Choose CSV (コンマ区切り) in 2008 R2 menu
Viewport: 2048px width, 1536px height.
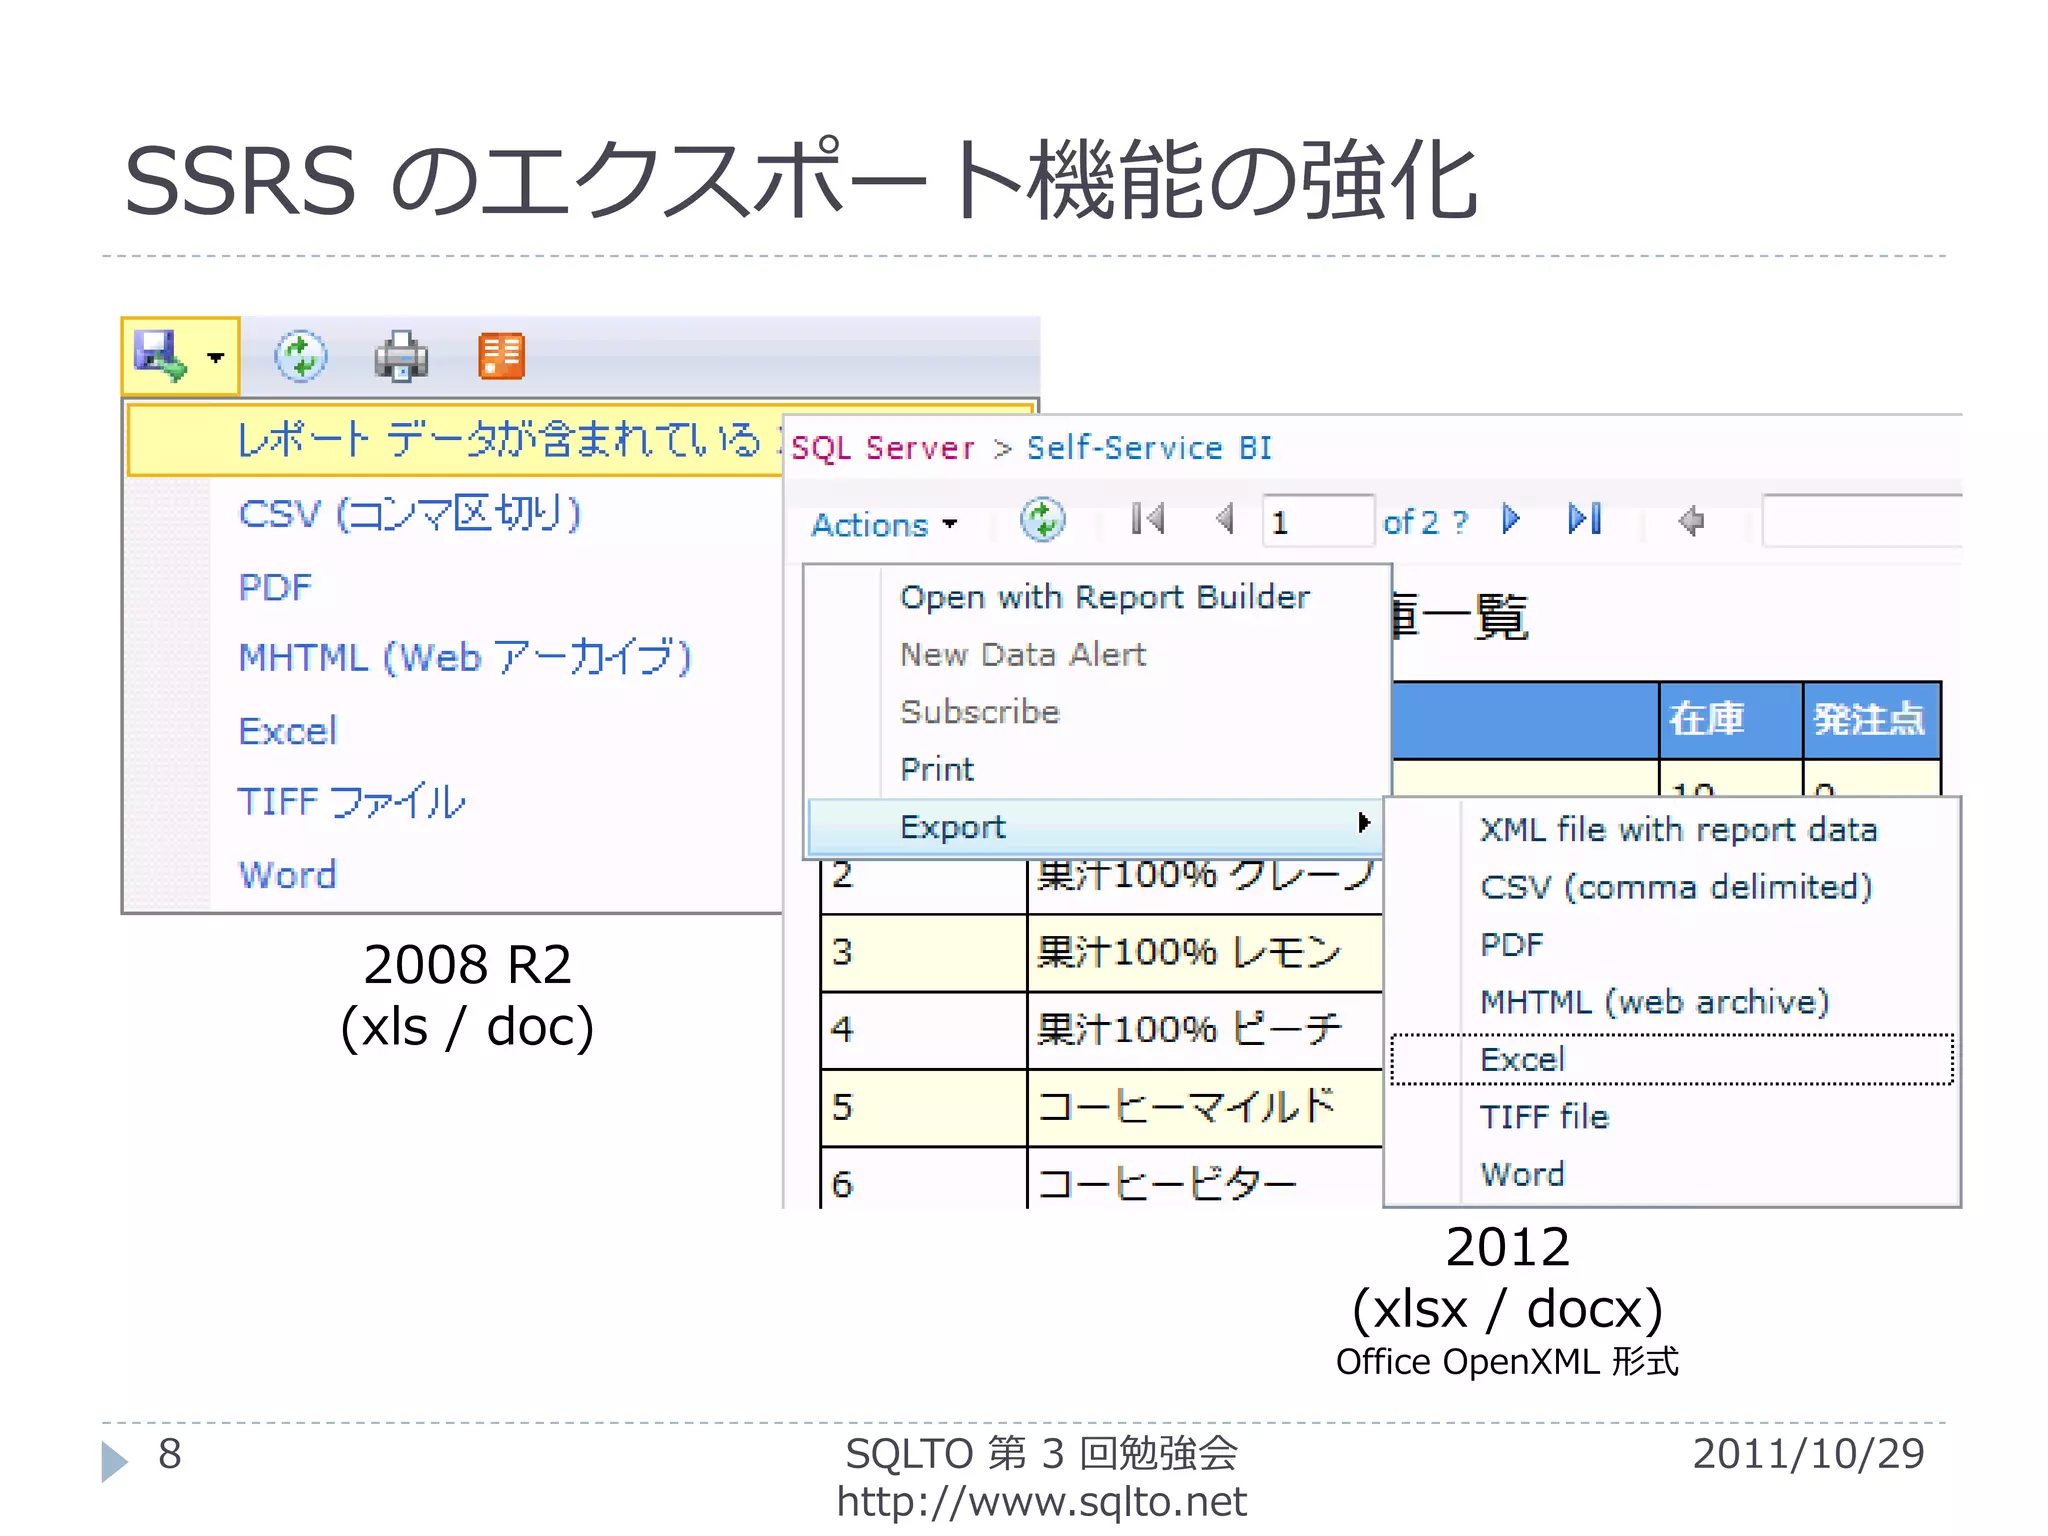409,514
